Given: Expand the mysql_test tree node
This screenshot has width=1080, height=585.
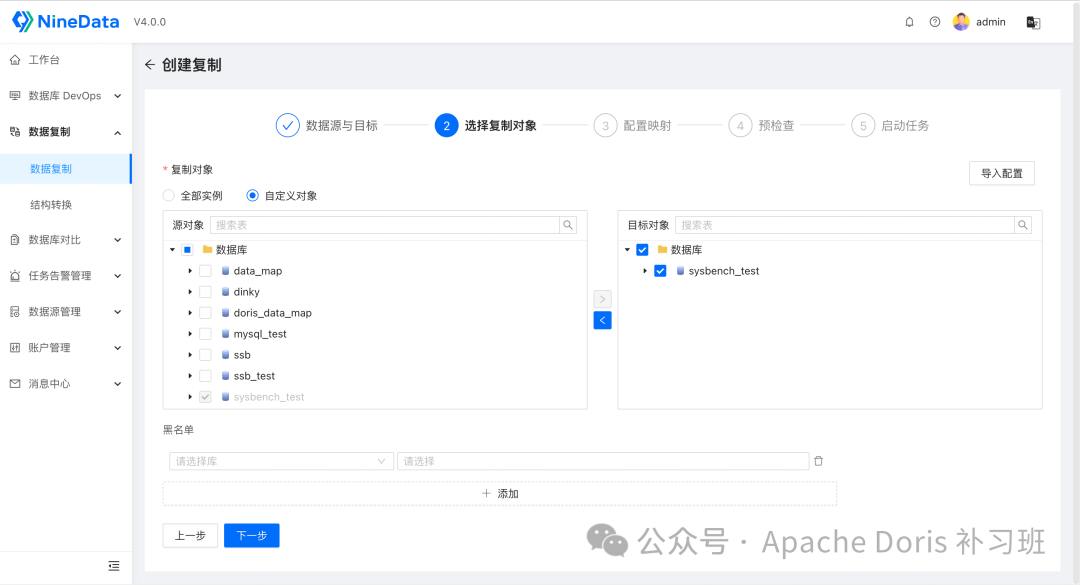Looking at the screenshot, I should [189, 333].
